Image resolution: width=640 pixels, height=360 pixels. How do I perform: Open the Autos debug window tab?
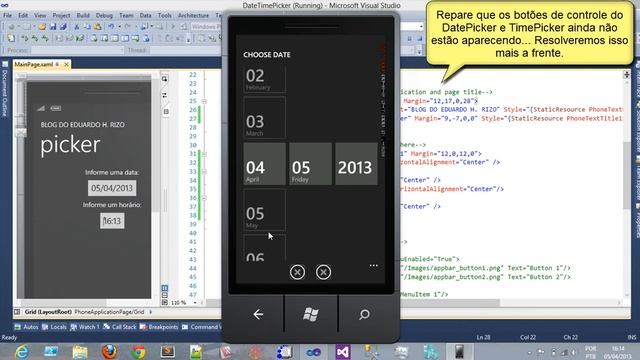pyautogui.click(x=27, y=327)
